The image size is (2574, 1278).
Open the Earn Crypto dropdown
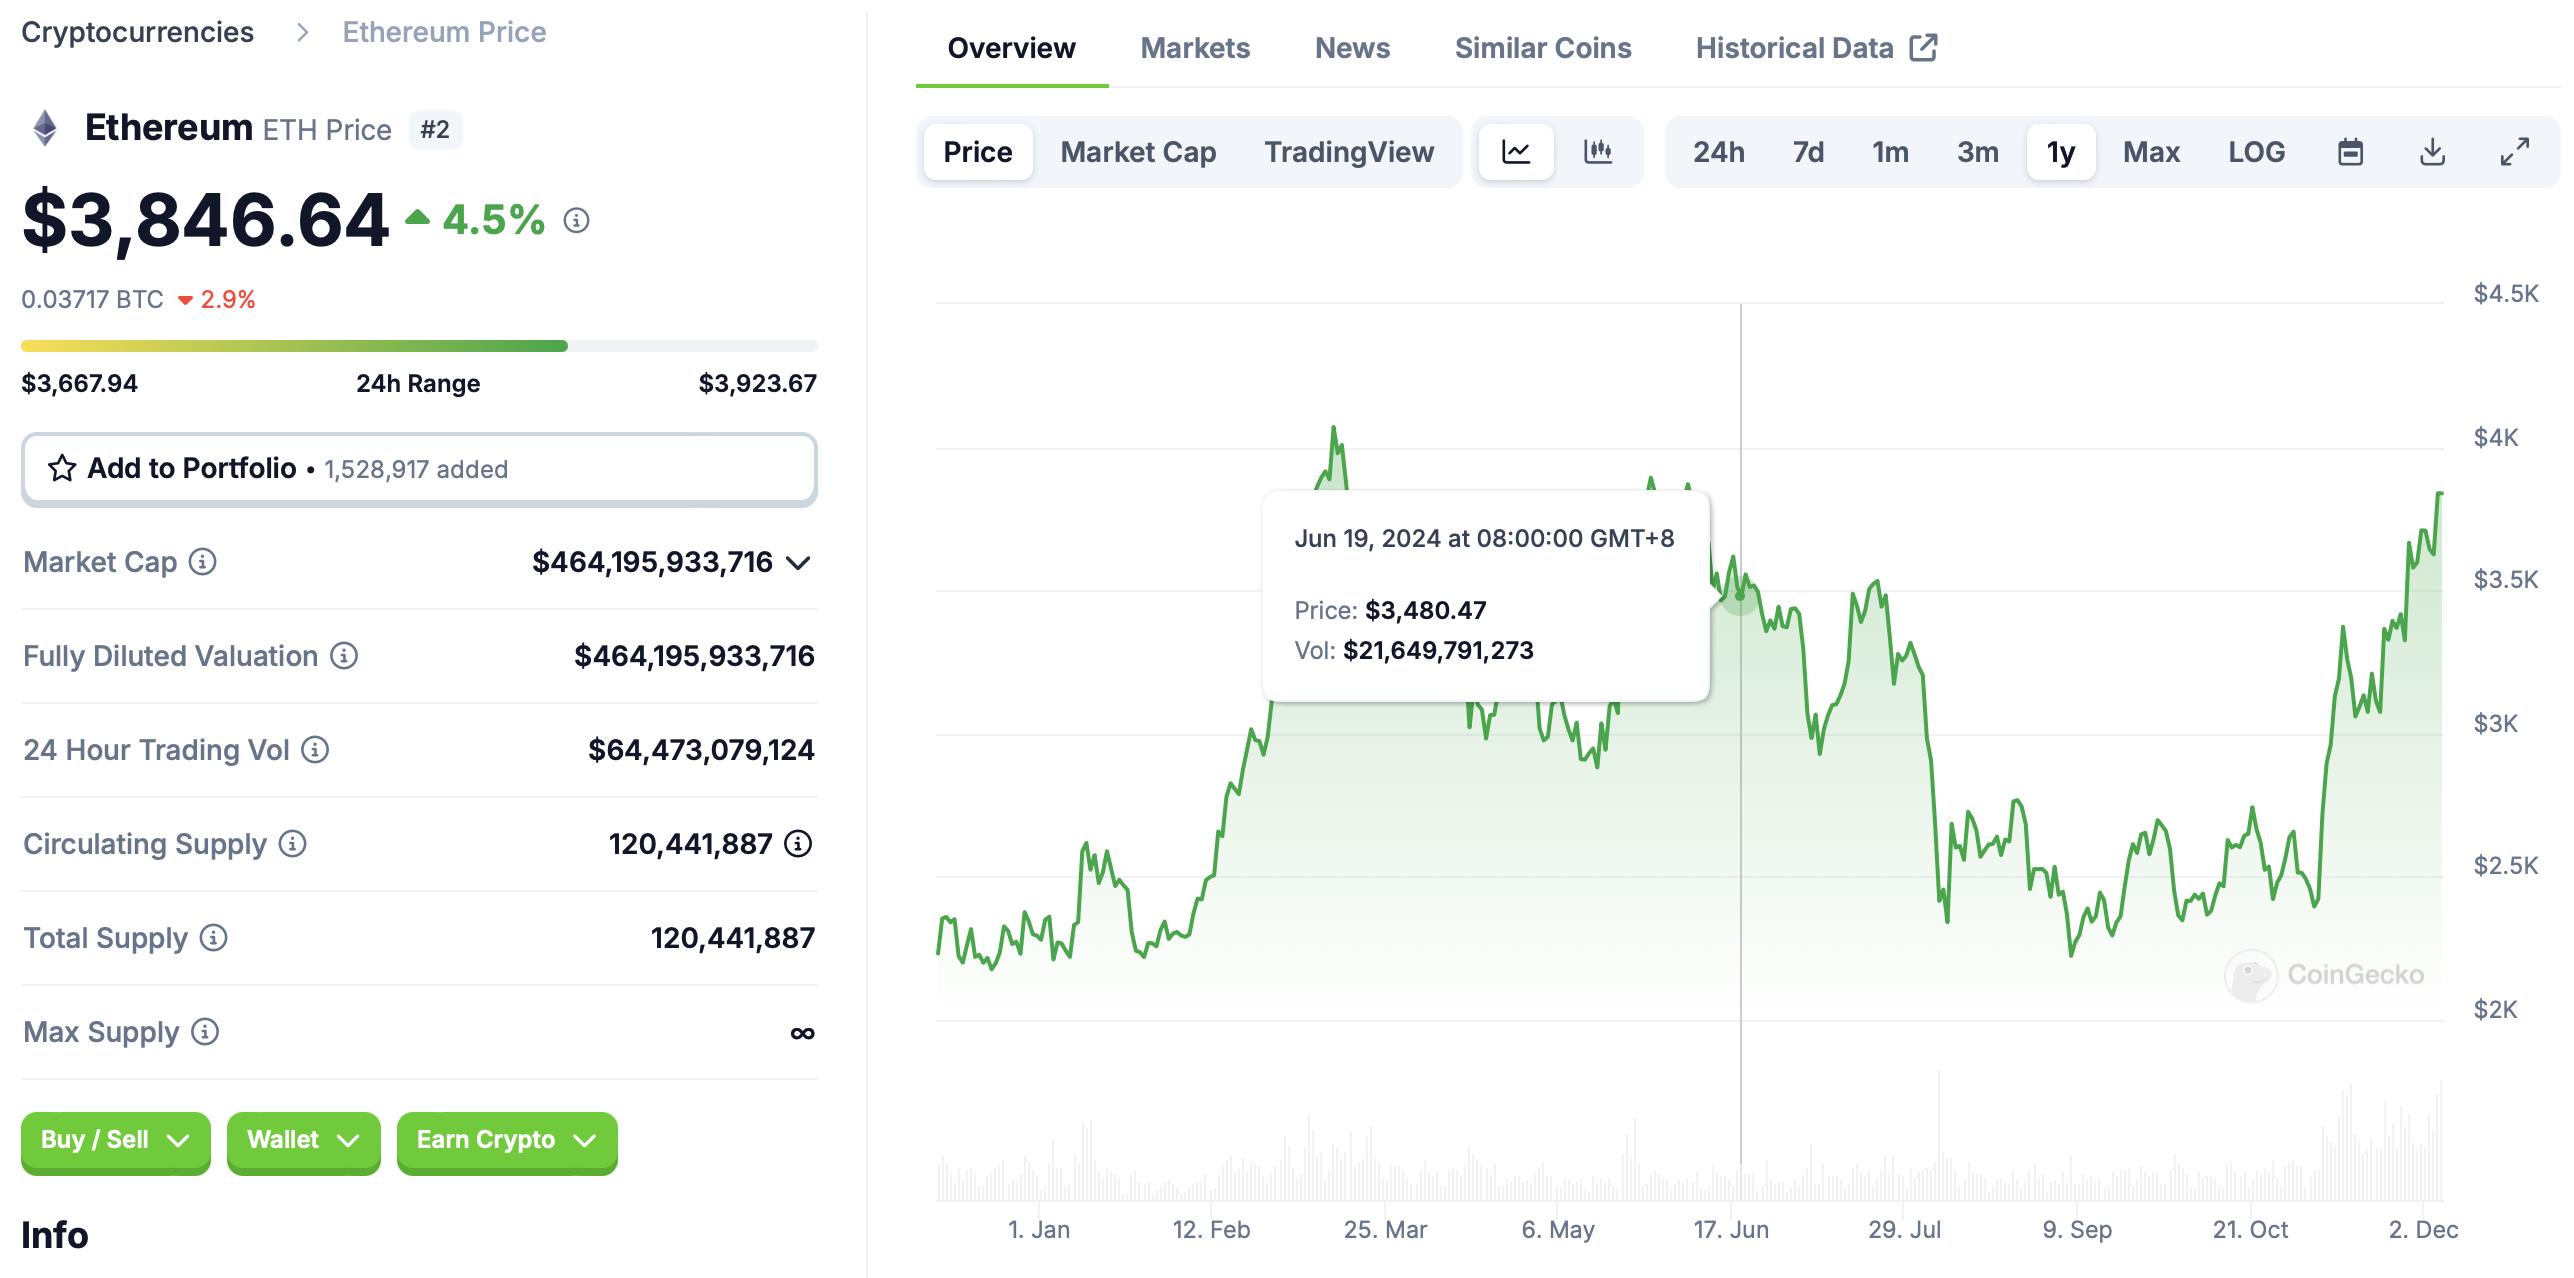coord(506,1140)
